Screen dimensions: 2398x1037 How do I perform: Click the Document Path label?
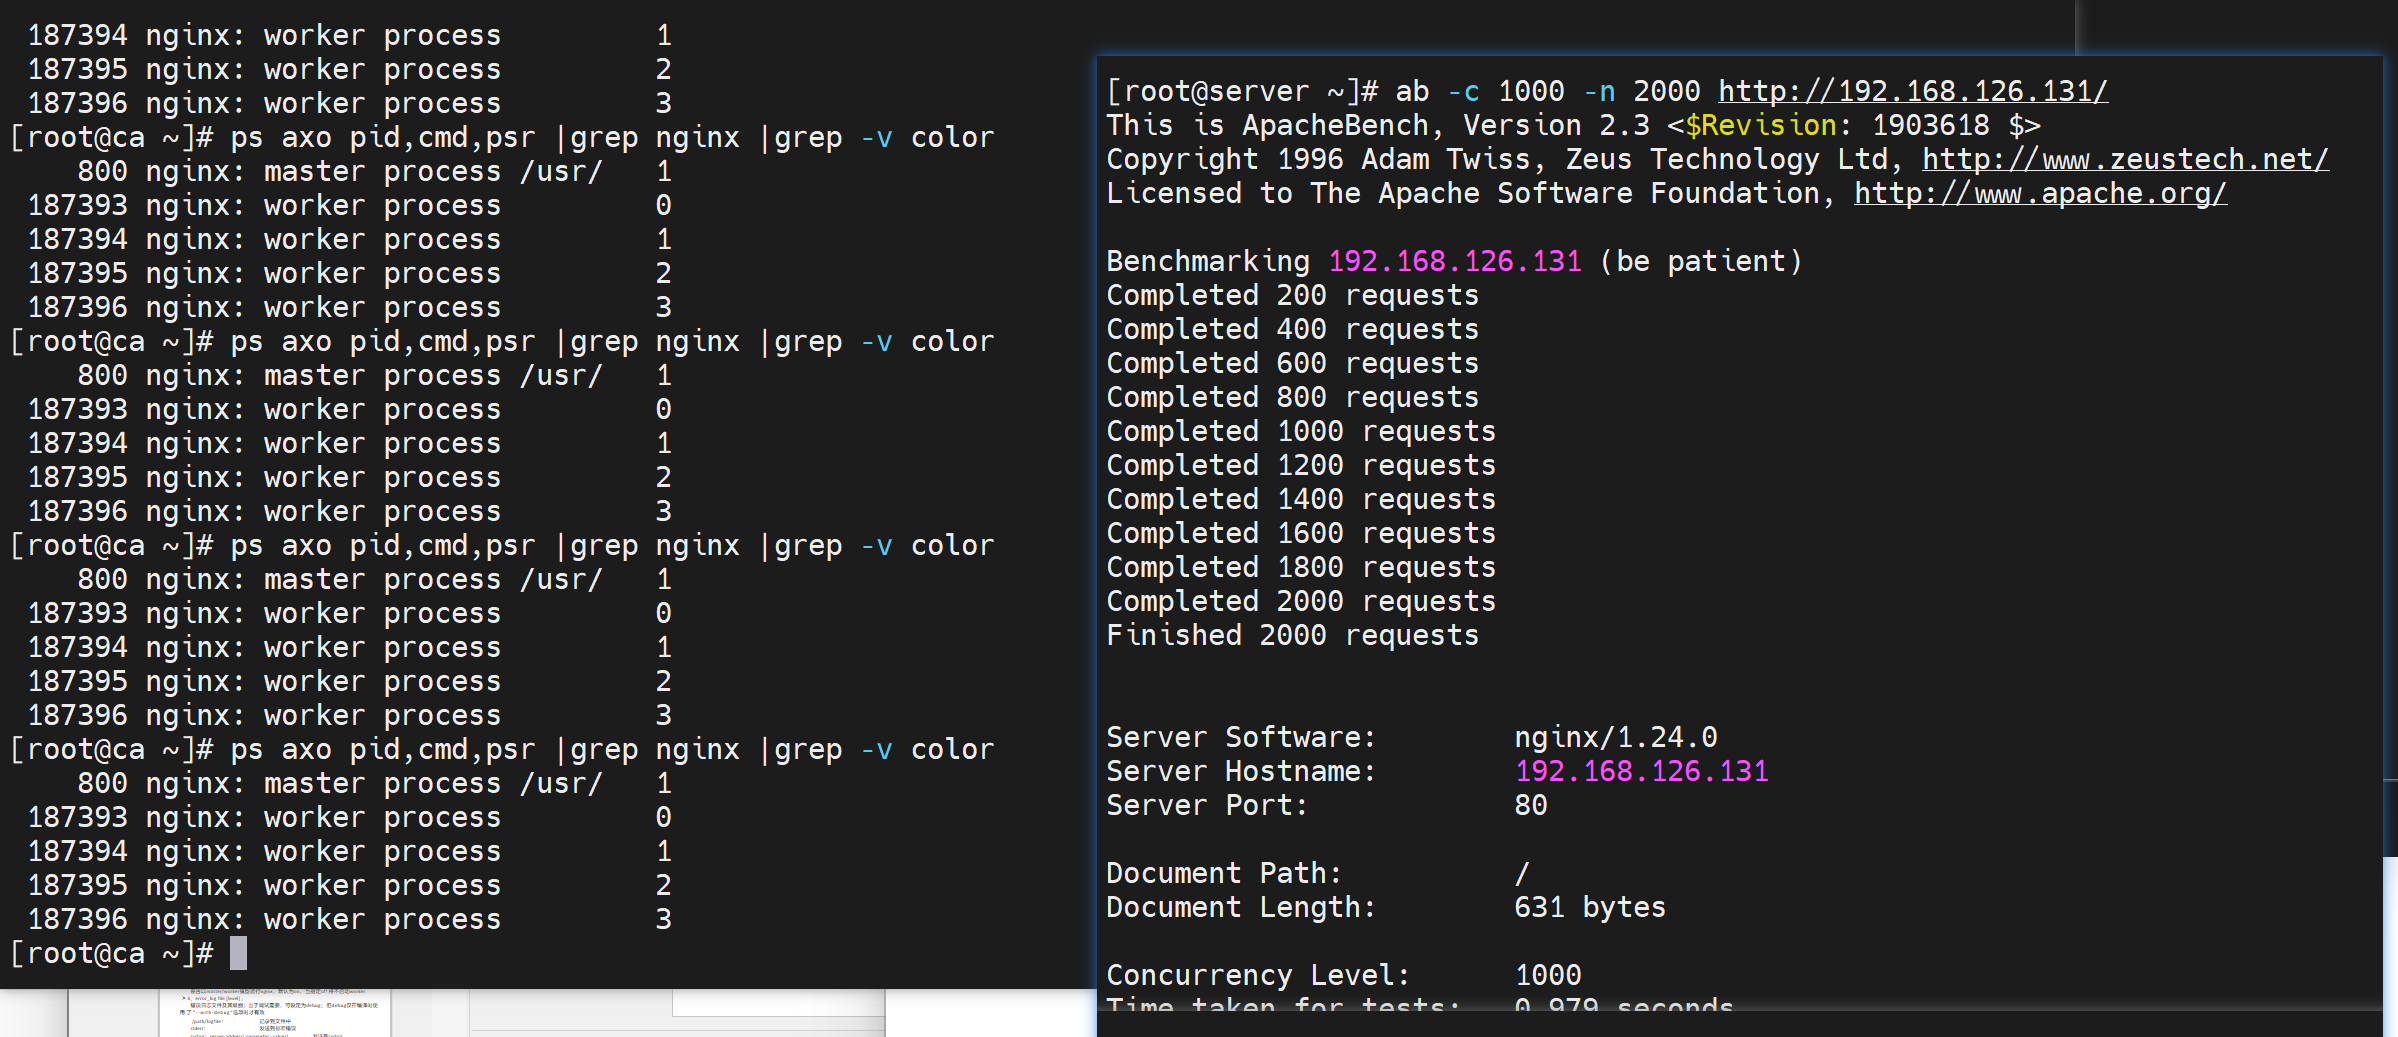click(1223, 873)
